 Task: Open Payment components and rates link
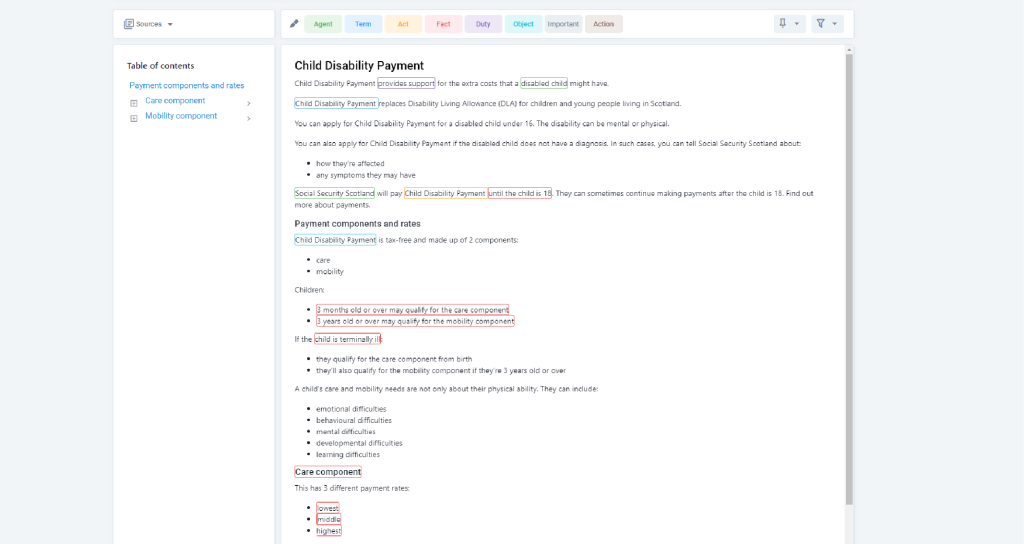coord(187,86)
